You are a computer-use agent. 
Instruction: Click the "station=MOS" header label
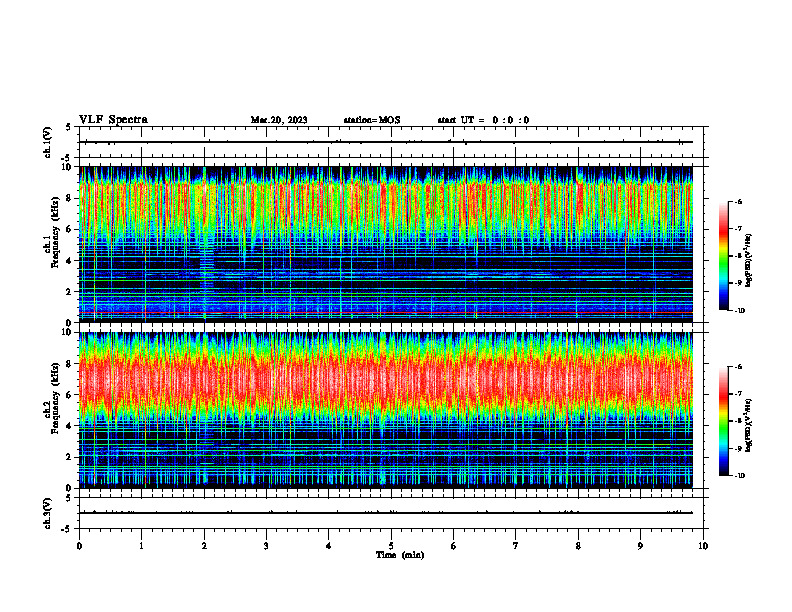[372, 120]
